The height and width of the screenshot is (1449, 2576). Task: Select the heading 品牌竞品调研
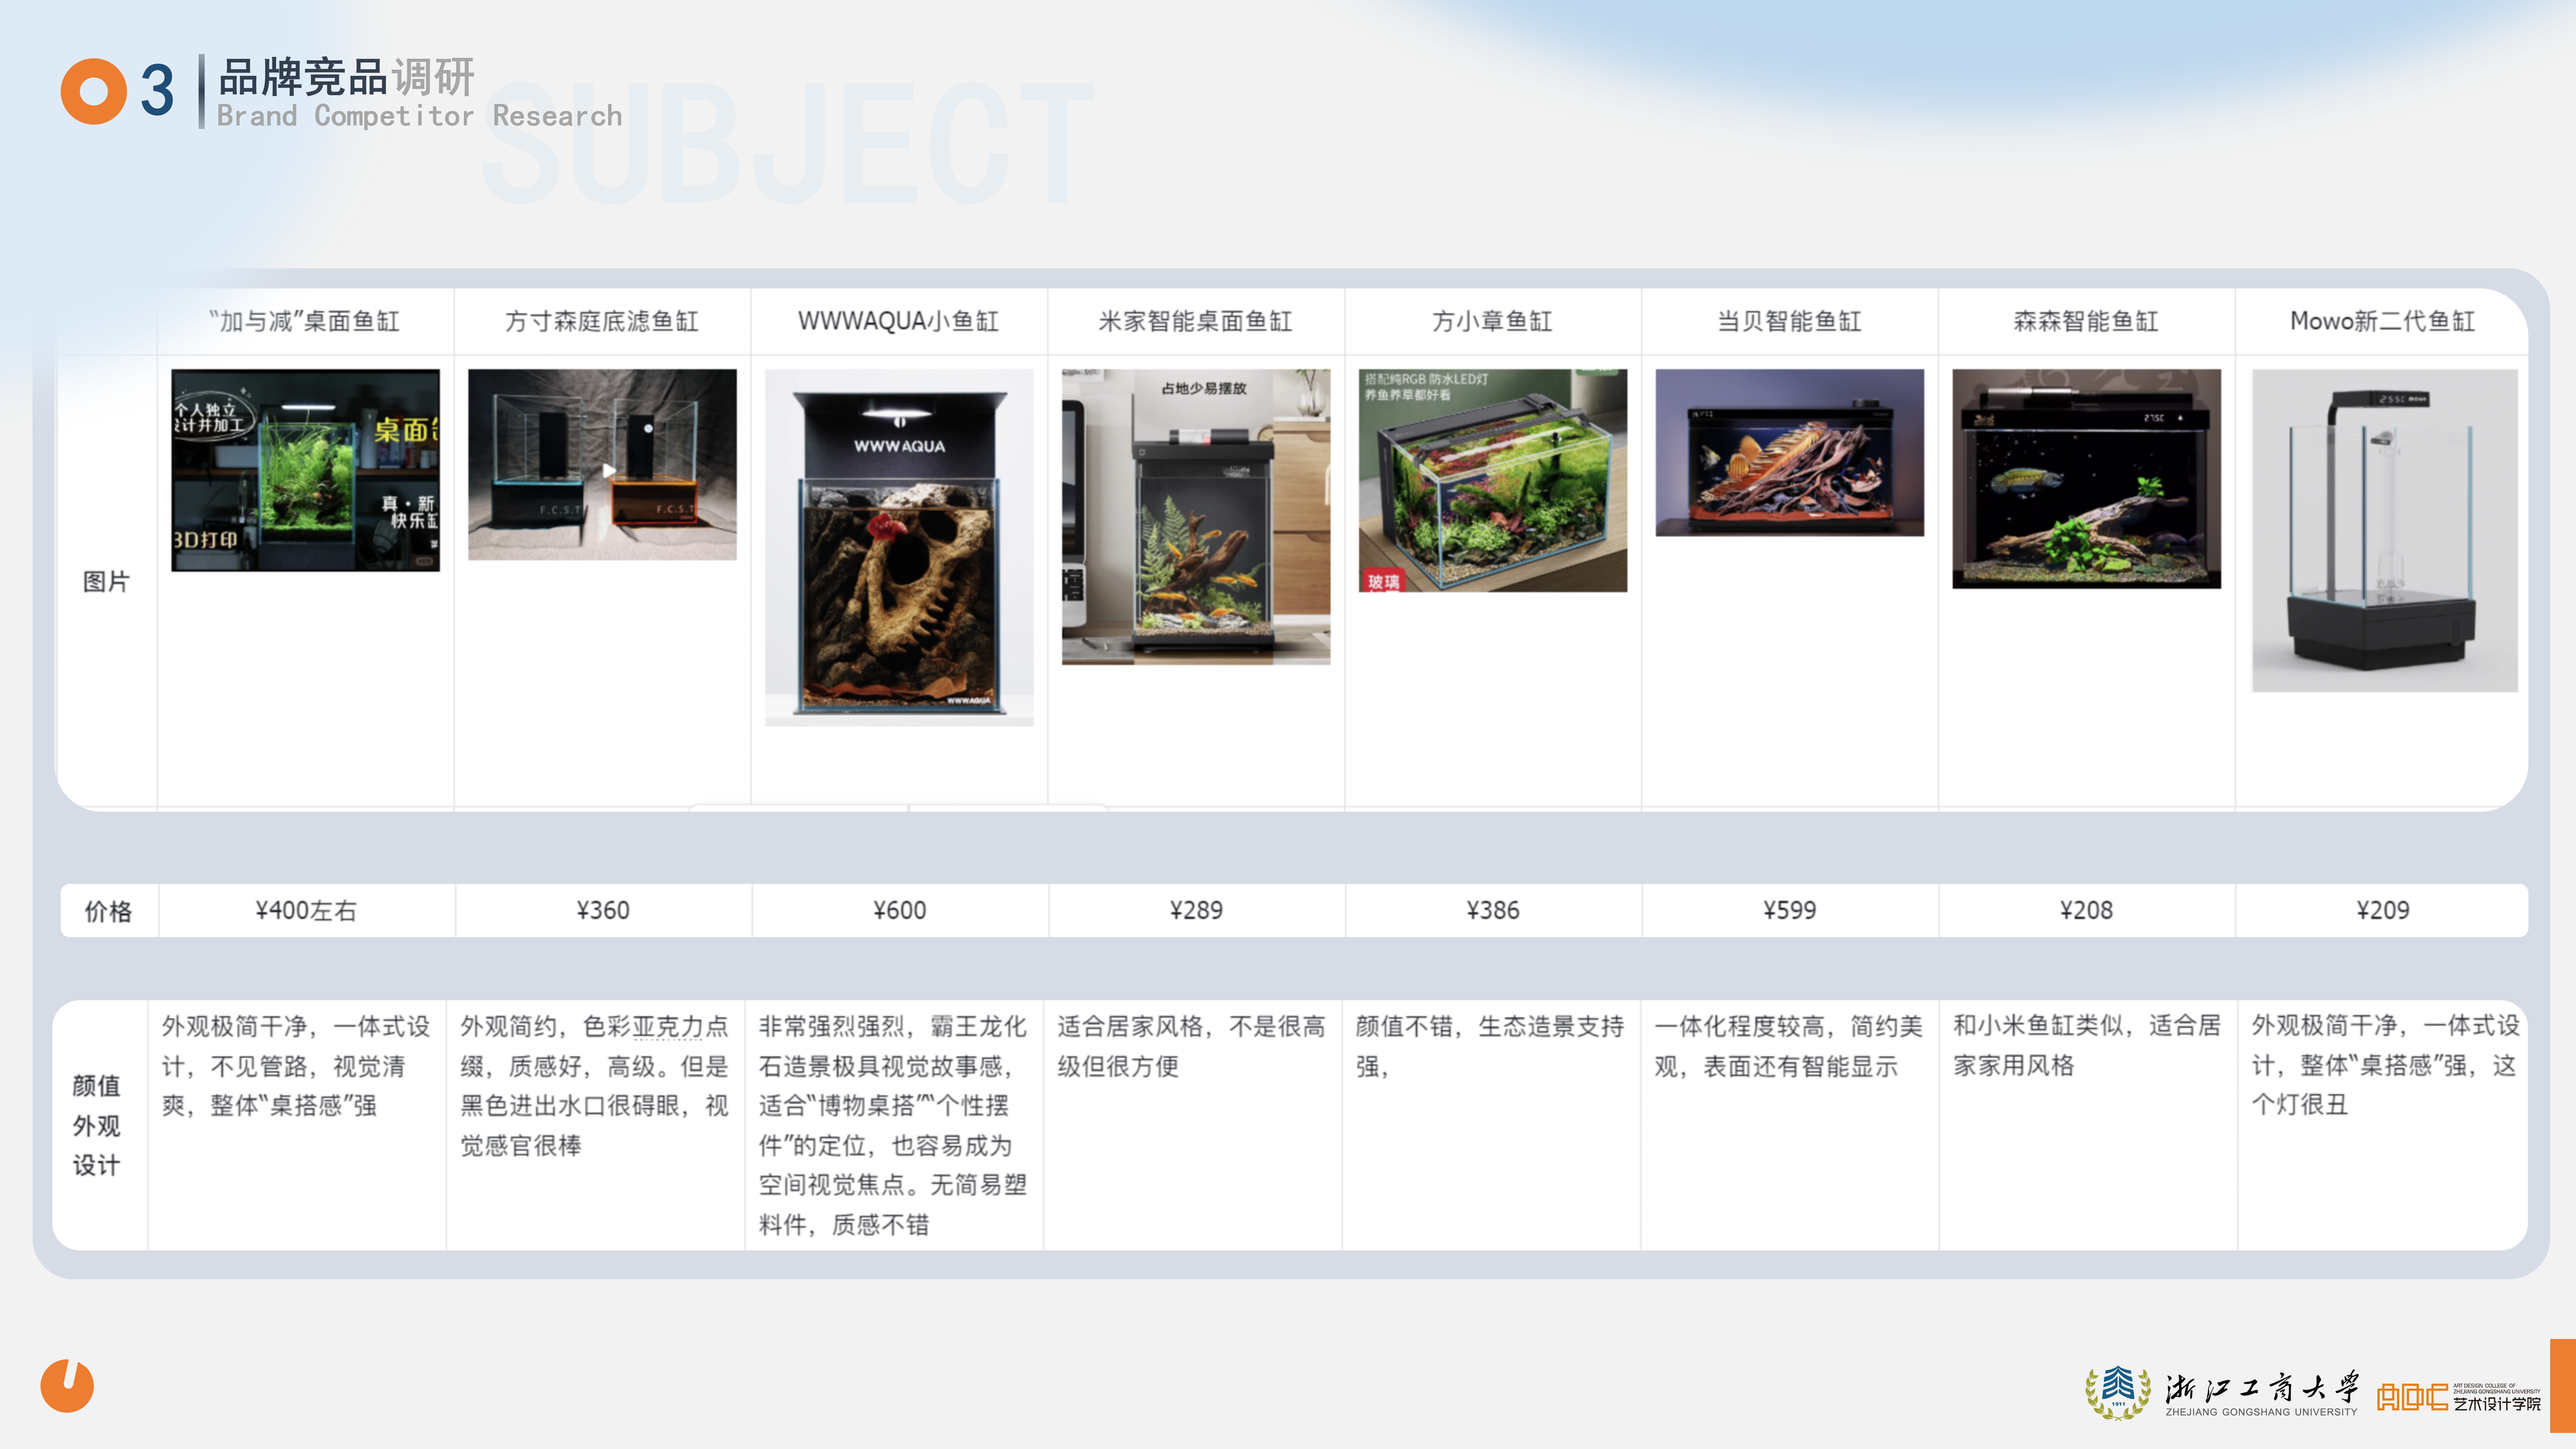[x=346, y=77]
